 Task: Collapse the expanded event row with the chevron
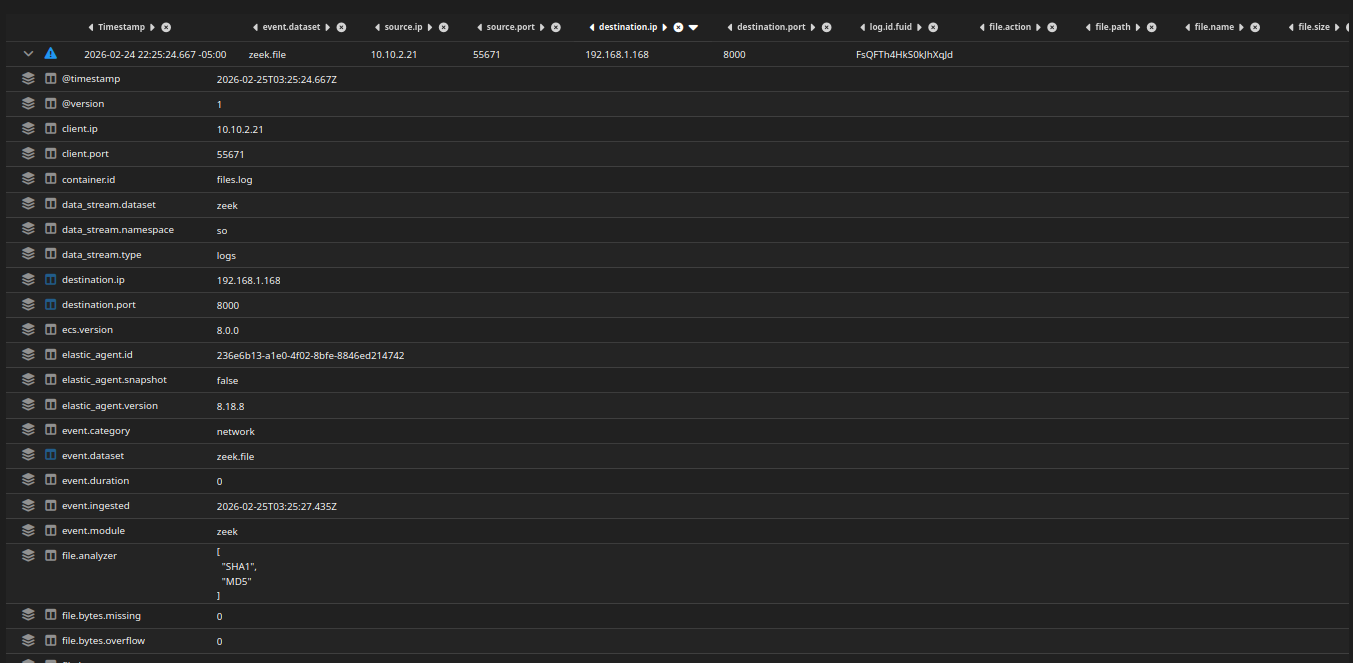pos(28,54)
